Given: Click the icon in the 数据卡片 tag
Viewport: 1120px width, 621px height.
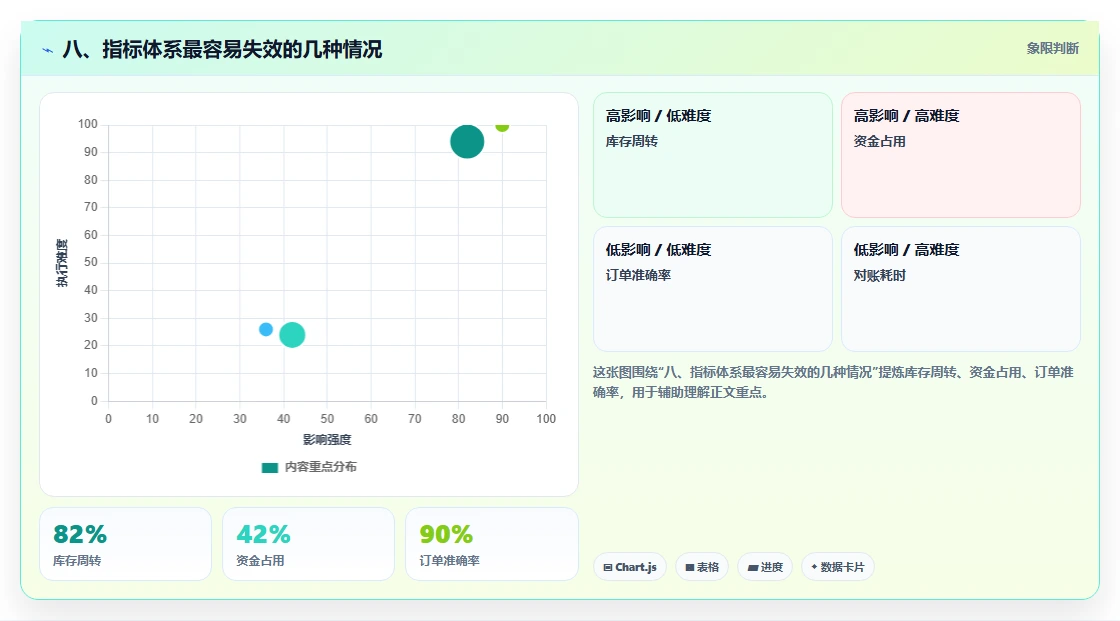Looking at the screenshot, I should 814,567.
